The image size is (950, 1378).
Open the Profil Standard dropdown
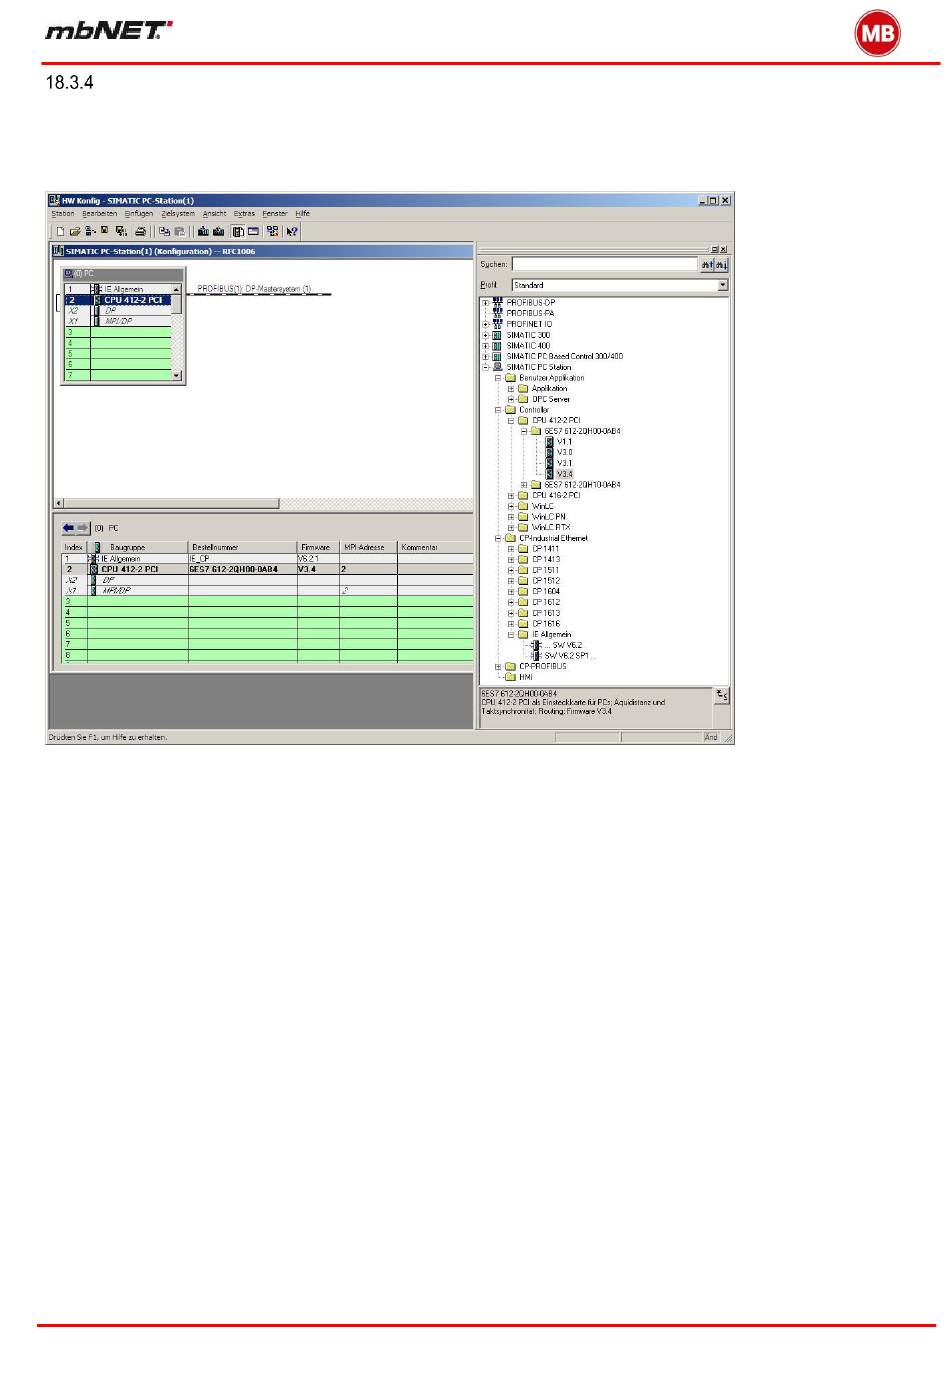click(x=723, y=285)
